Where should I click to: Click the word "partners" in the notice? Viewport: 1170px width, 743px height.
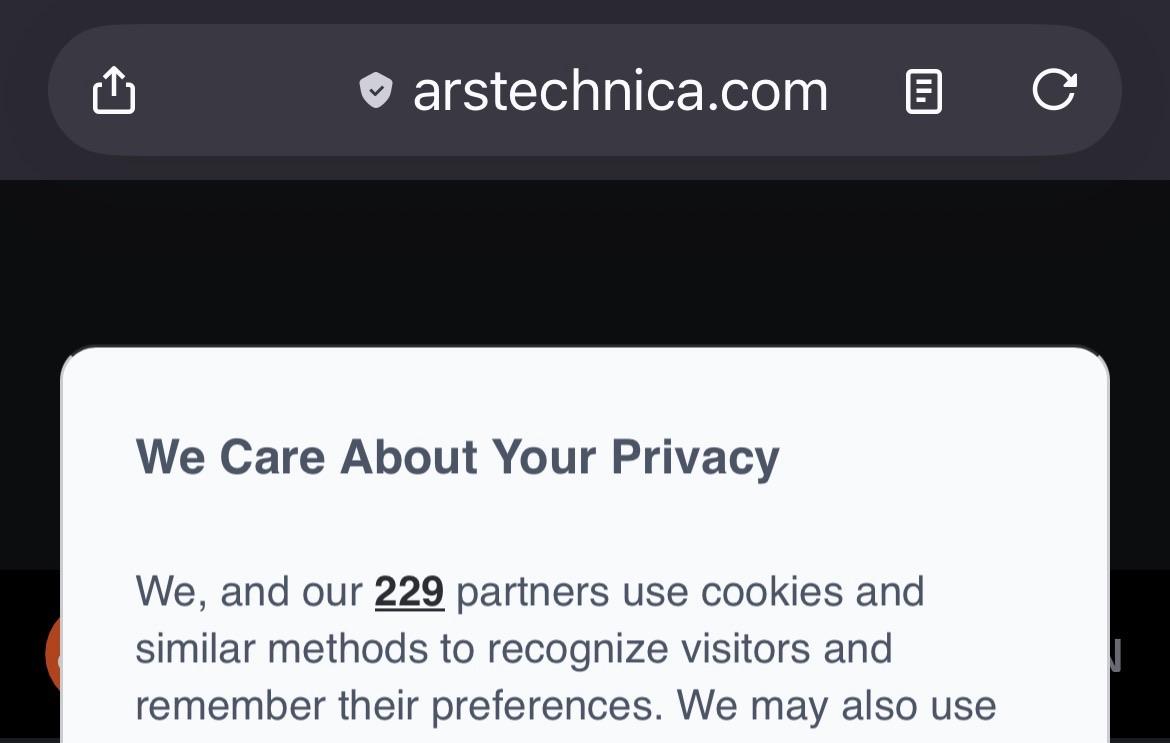tap(533, 591)
